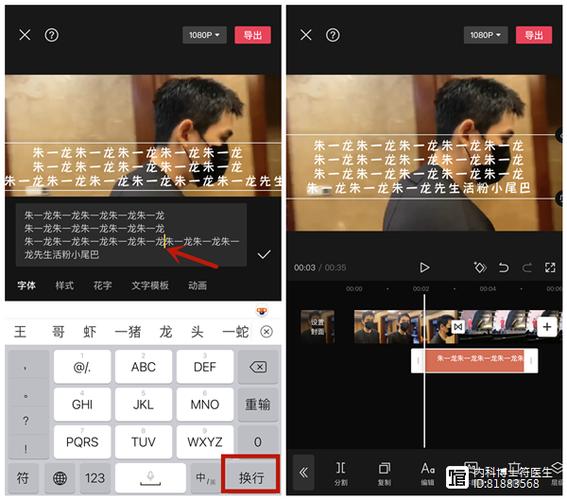The height and width of the screenshot is (500, 567).
Task: Tap the PQRS key
Action: (82, 442)
